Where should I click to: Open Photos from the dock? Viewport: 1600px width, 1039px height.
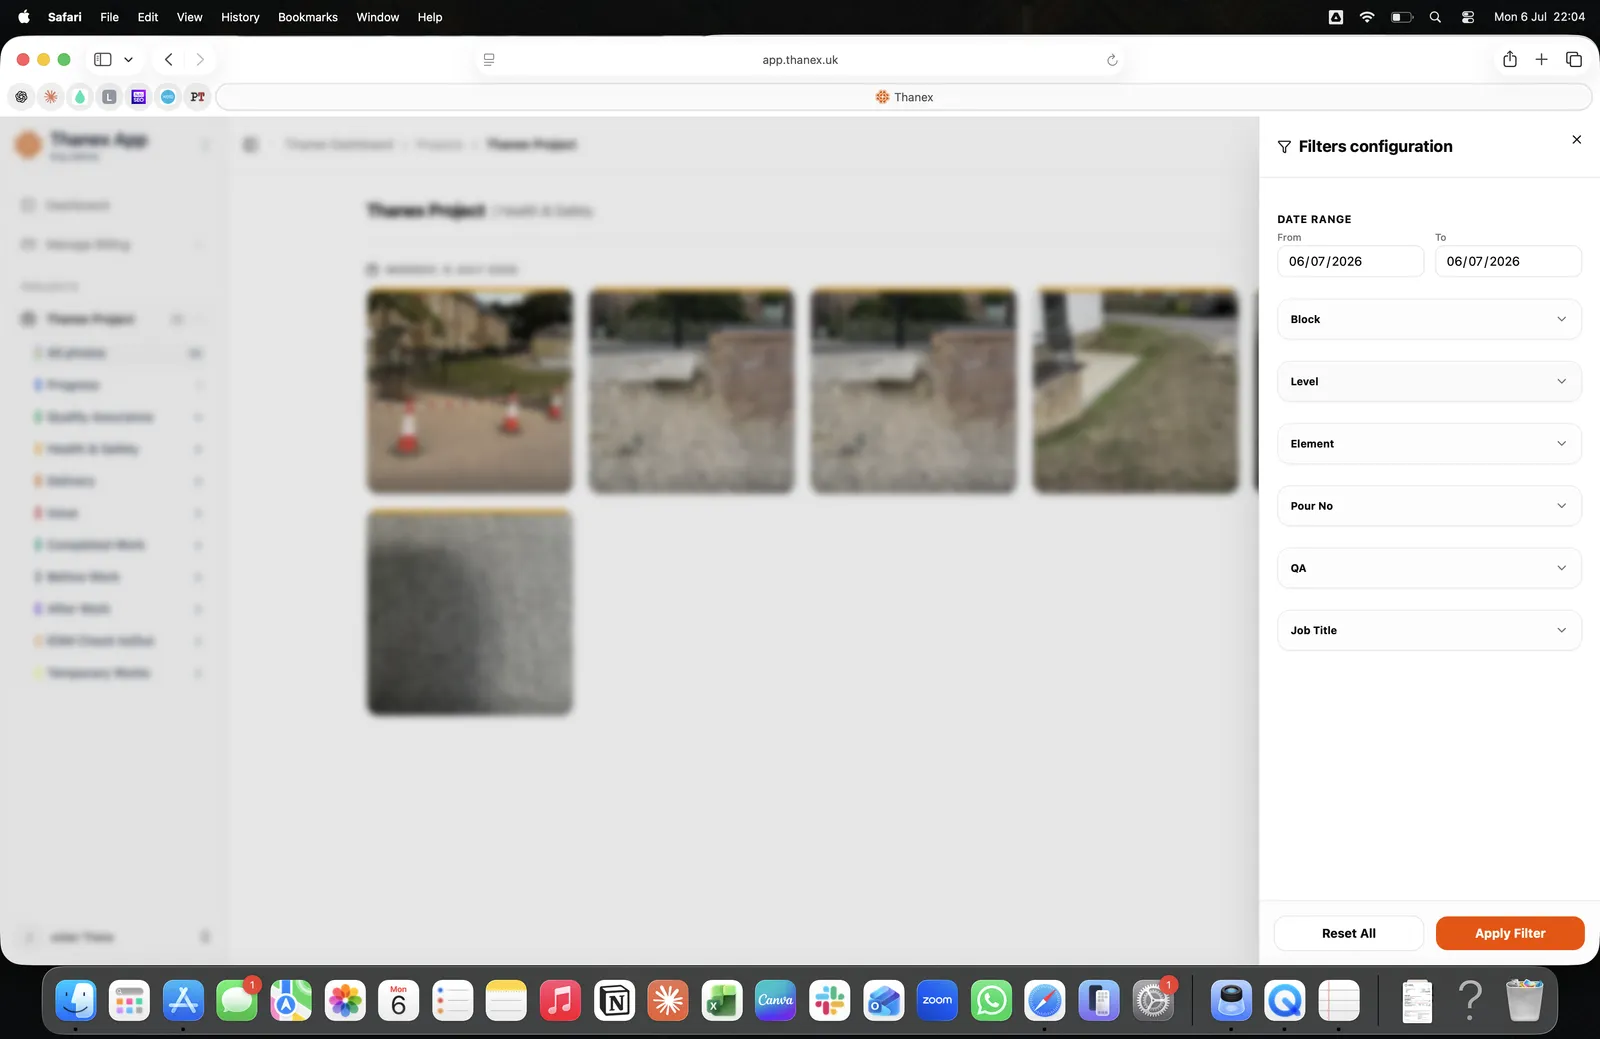[345, 1000]
